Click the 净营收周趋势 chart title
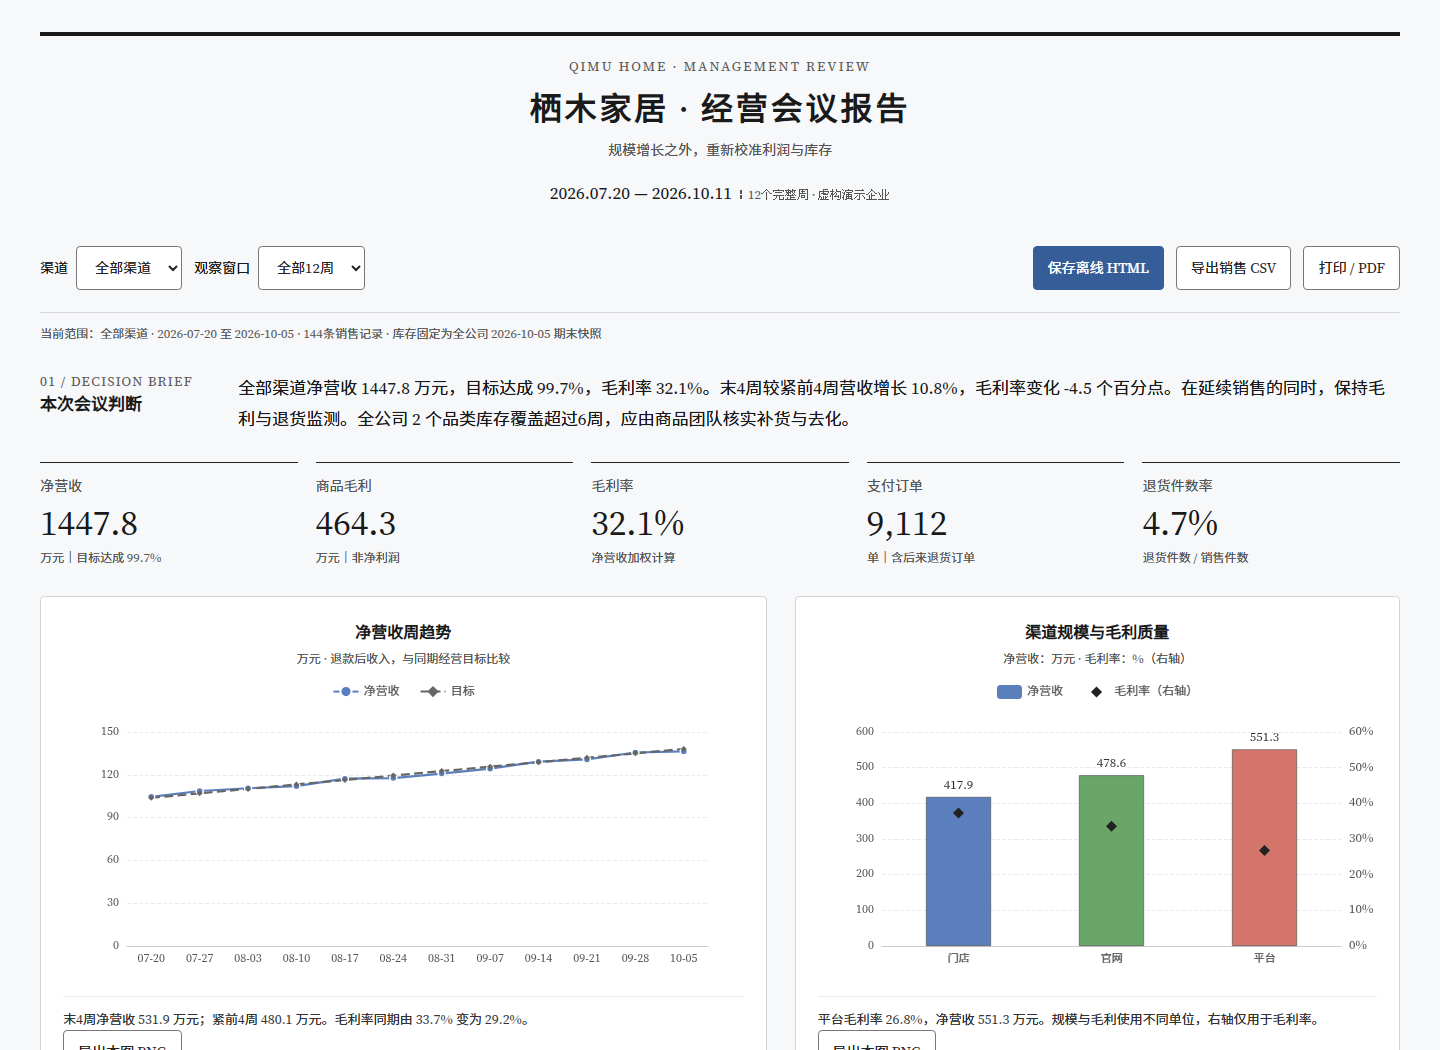 tap(403, 632)
